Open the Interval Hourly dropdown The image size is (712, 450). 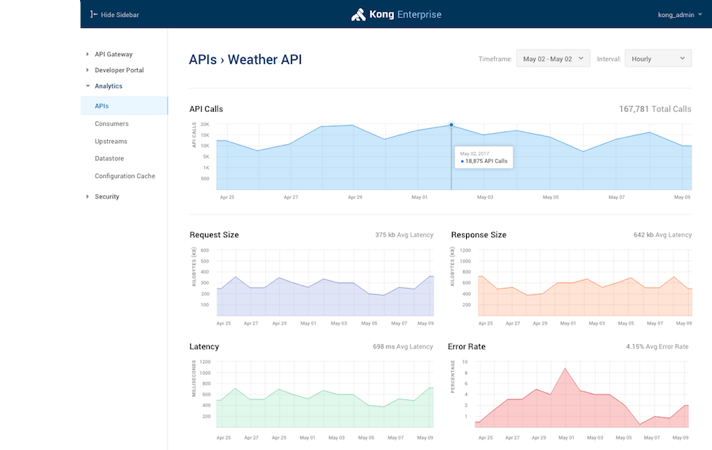[x=657, y=59]
